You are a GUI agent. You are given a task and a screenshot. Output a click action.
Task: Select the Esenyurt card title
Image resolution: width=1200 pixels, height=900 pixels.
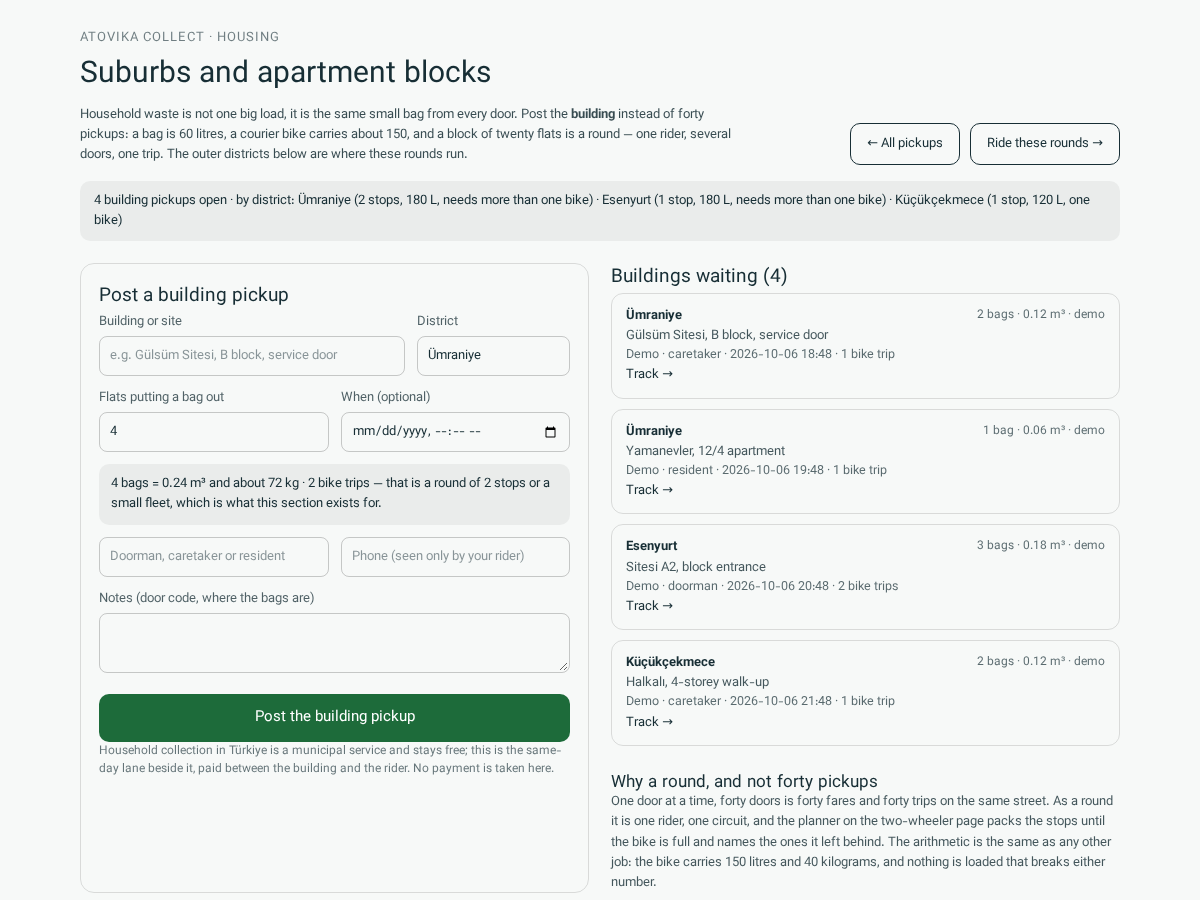pyautogui.click(x=652, y=546)
